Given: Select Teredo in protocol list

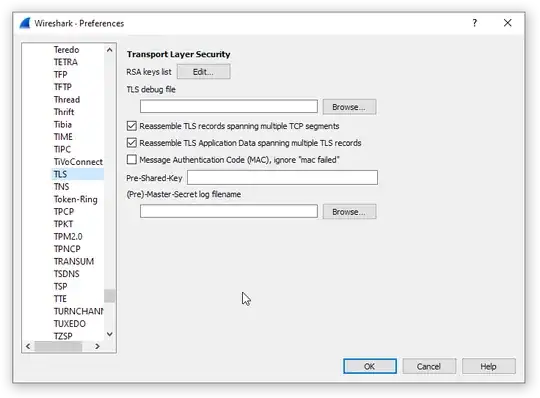Looking at the screenshot, I should [x=66, y=50].
